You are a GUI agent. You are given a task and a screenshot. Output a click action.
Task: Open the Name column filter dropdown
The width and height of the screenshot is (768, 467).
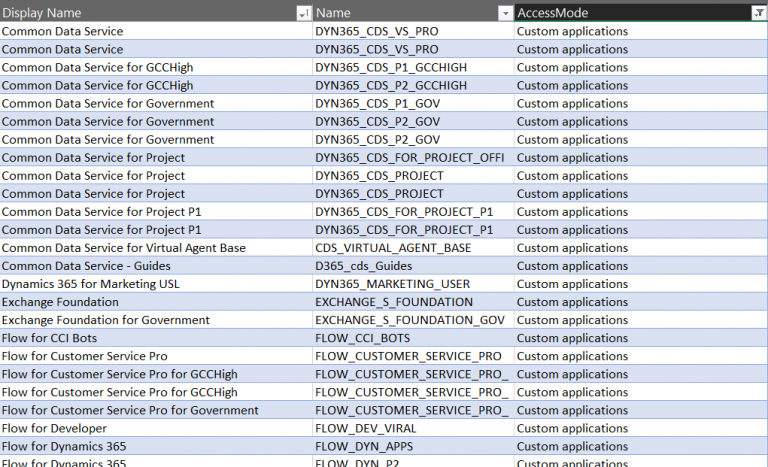coord(505,13)
